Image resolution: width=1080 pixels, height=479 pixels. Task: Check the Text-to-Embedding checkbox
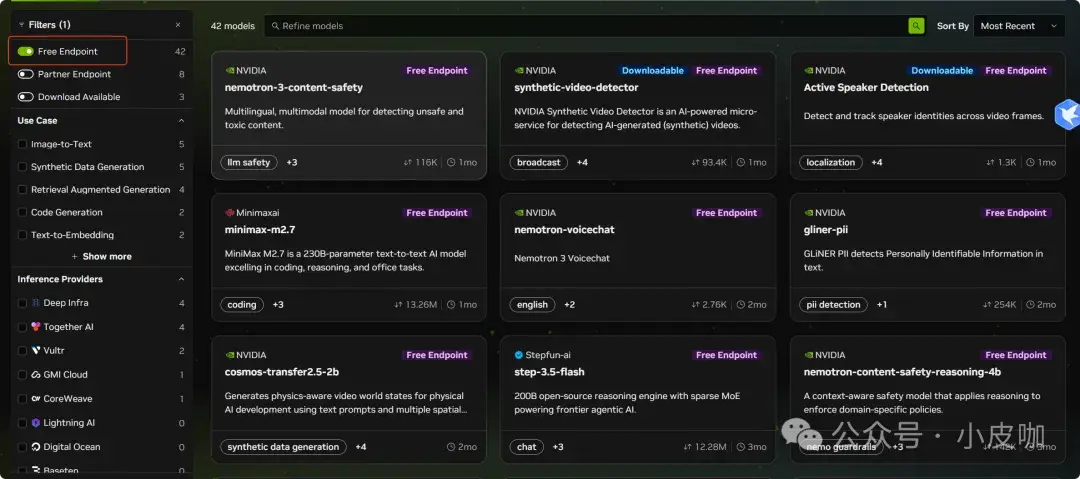(x=22, y=236)
